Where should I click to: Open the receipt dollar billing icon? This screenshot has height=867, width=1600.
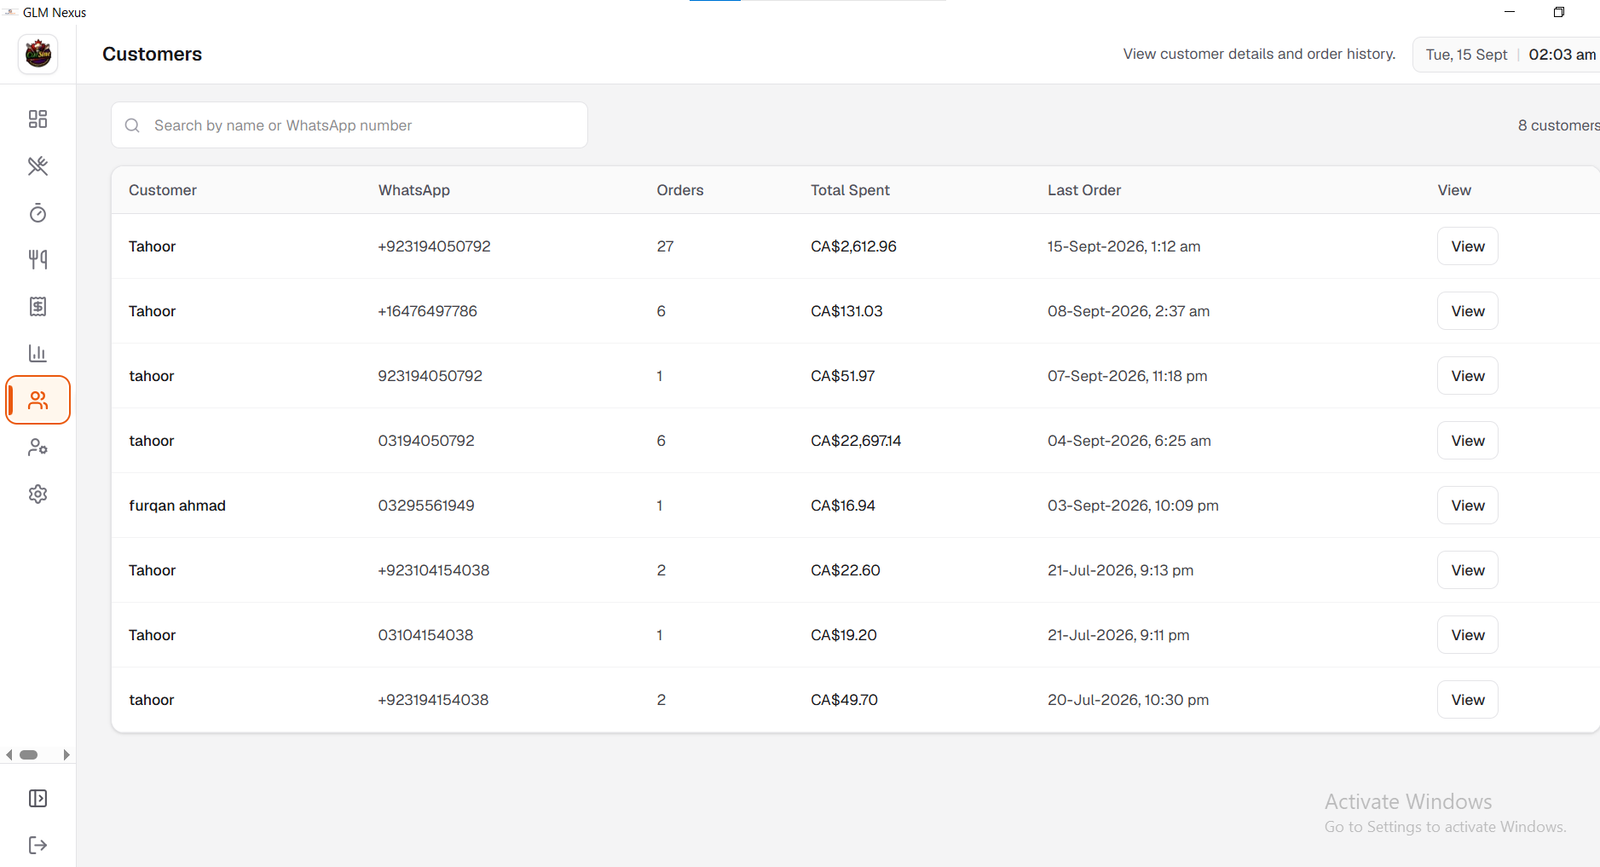coord(38,307)
